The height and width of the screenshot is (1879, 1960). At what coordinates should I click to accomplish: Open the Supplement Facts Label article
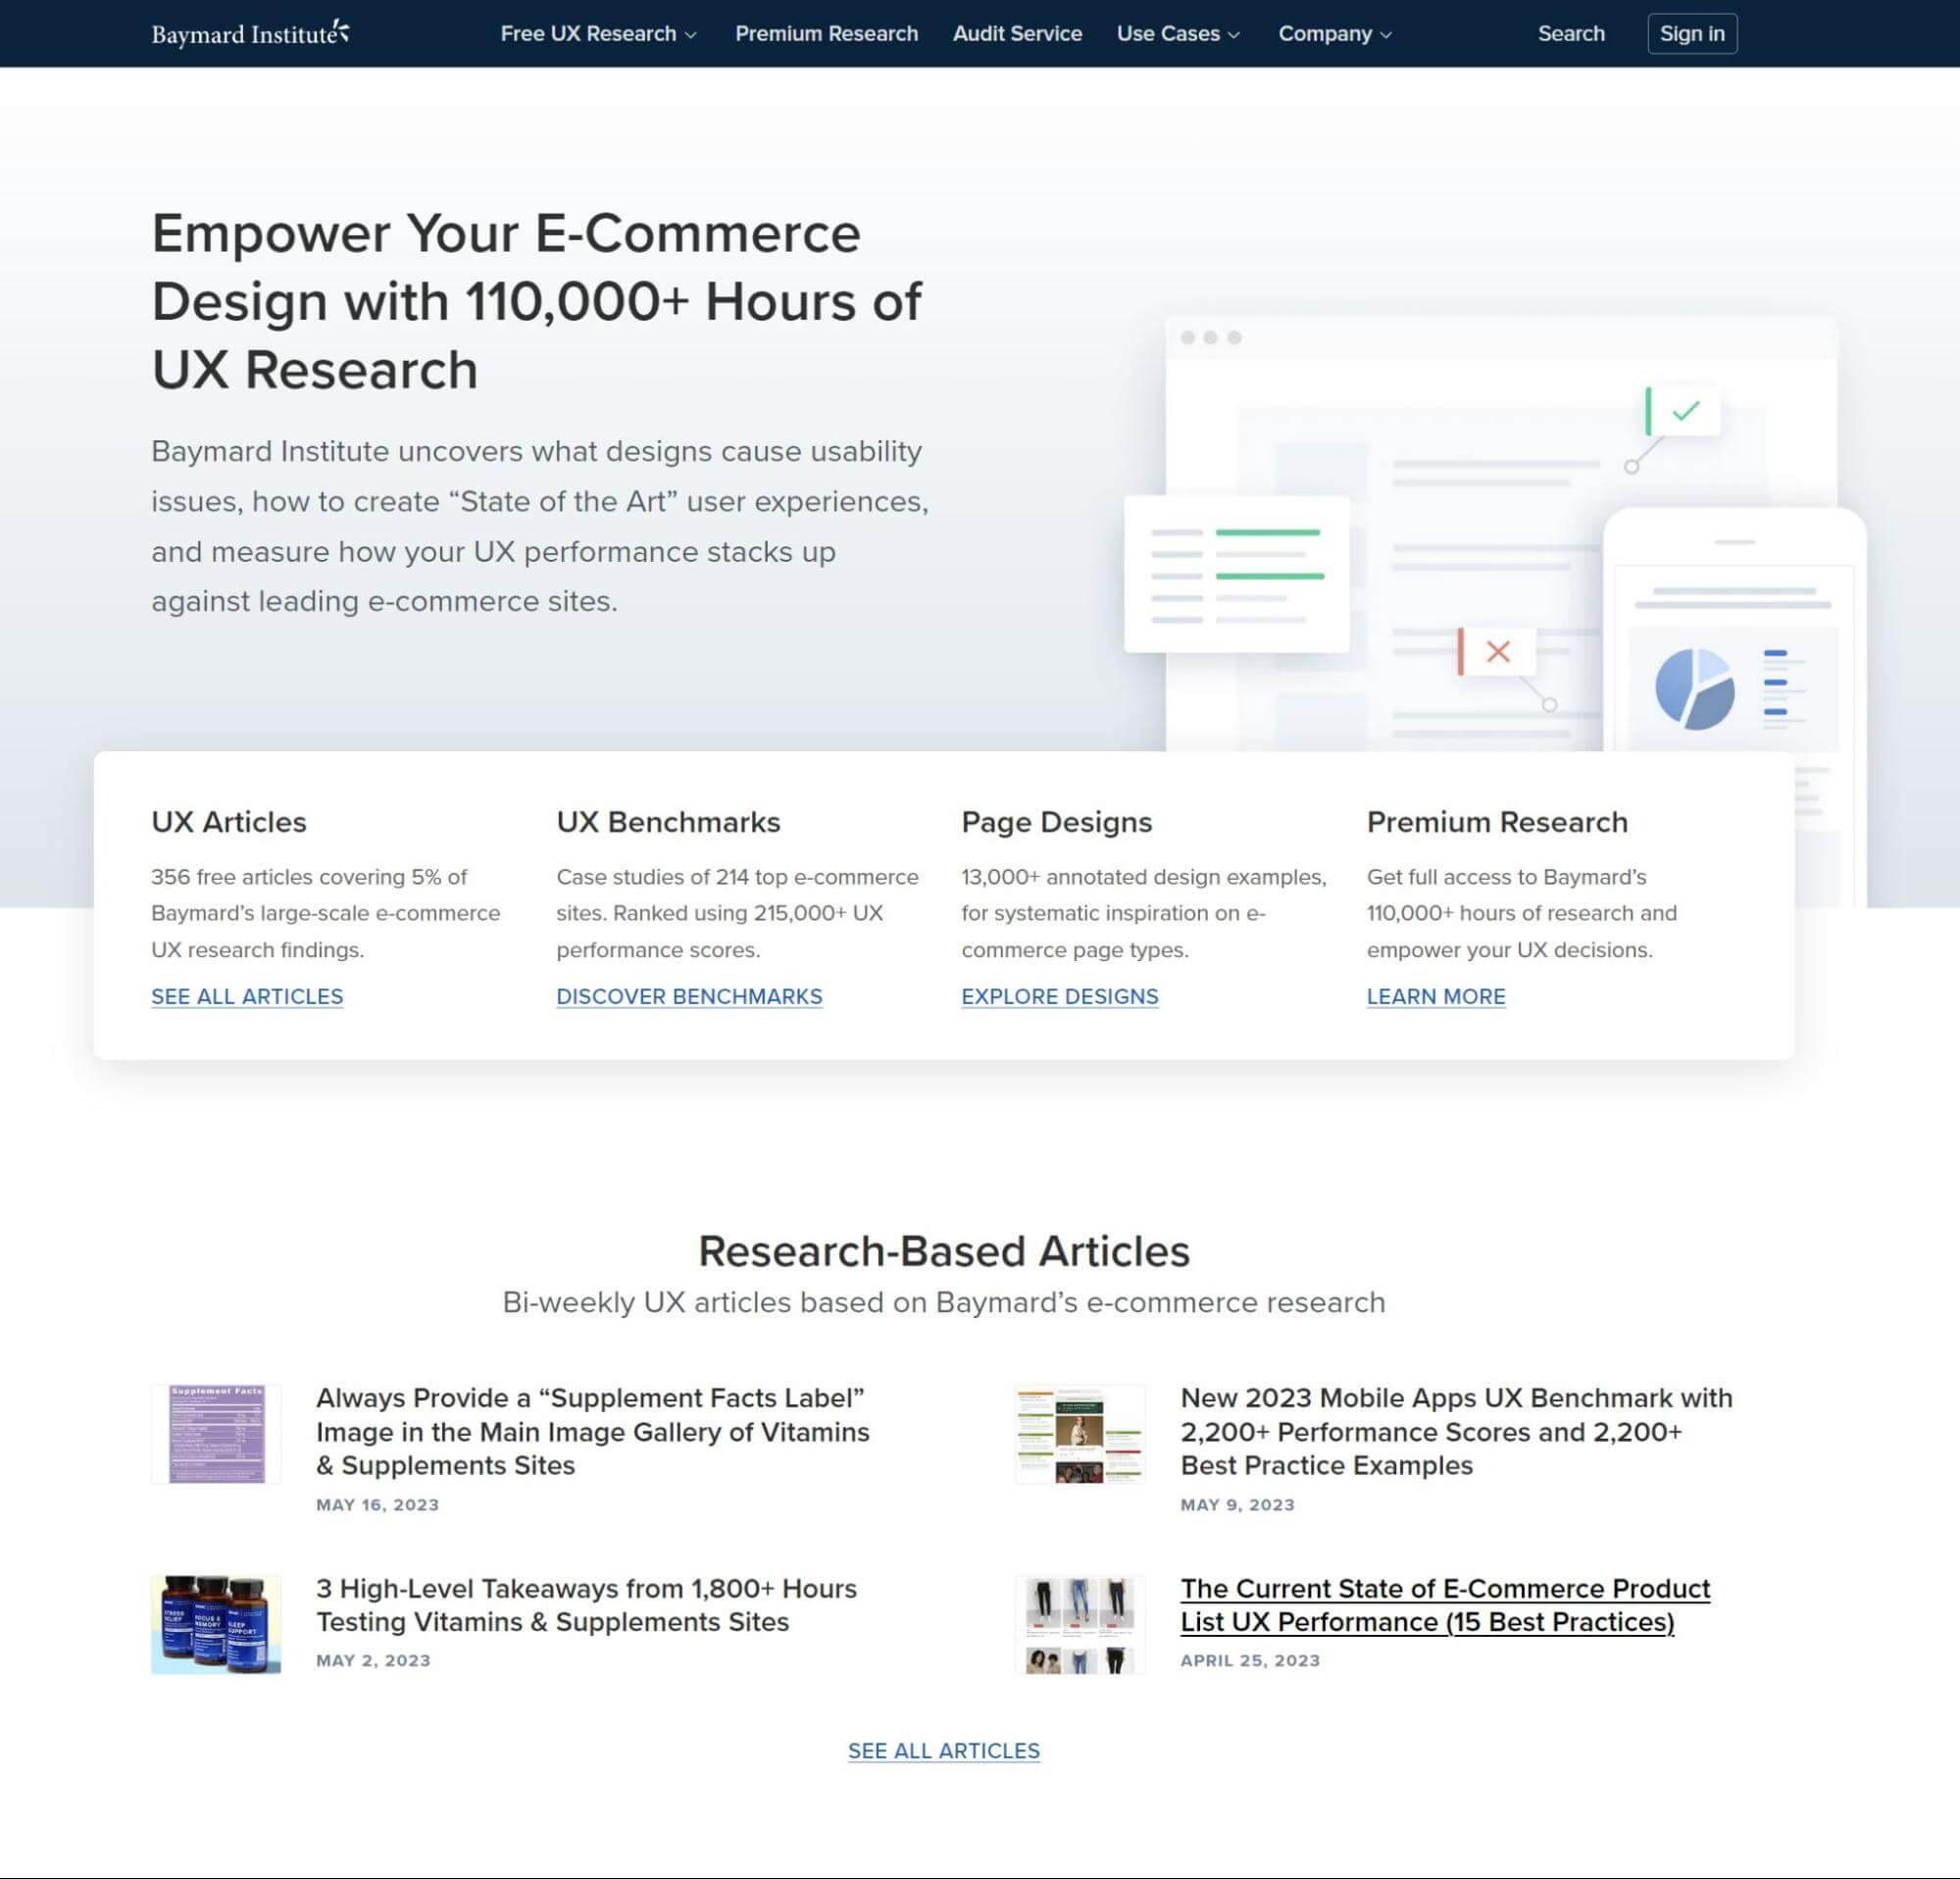[x=592, y=1431]
